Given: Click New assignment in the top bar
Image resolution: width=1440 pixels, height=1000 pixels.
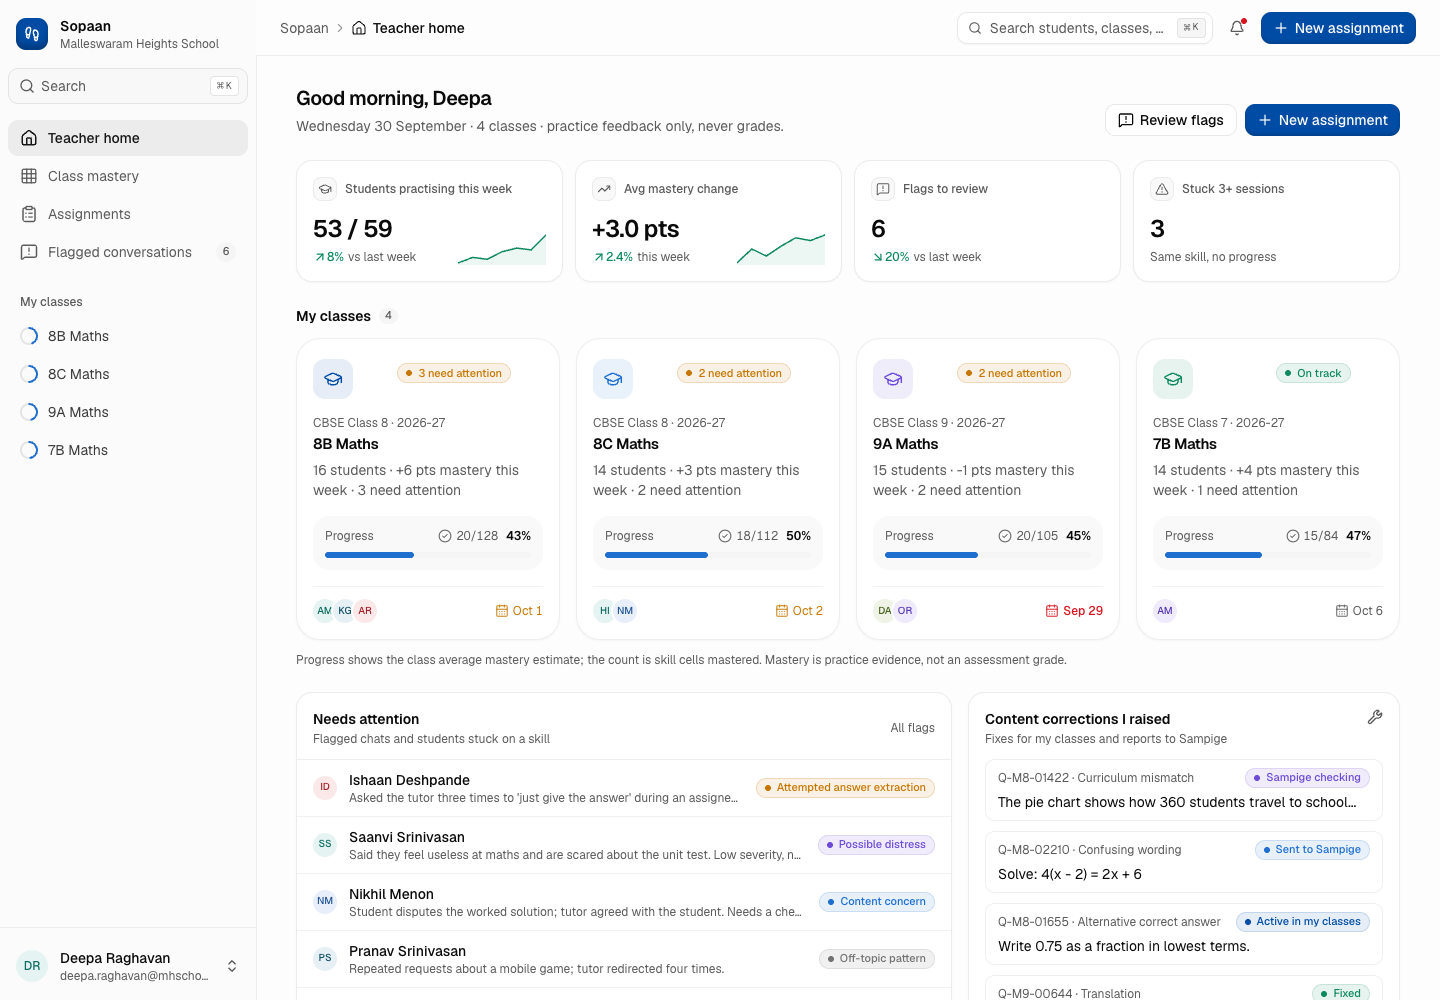Looking at the screenshot, I should click(x=1338, y=28).
